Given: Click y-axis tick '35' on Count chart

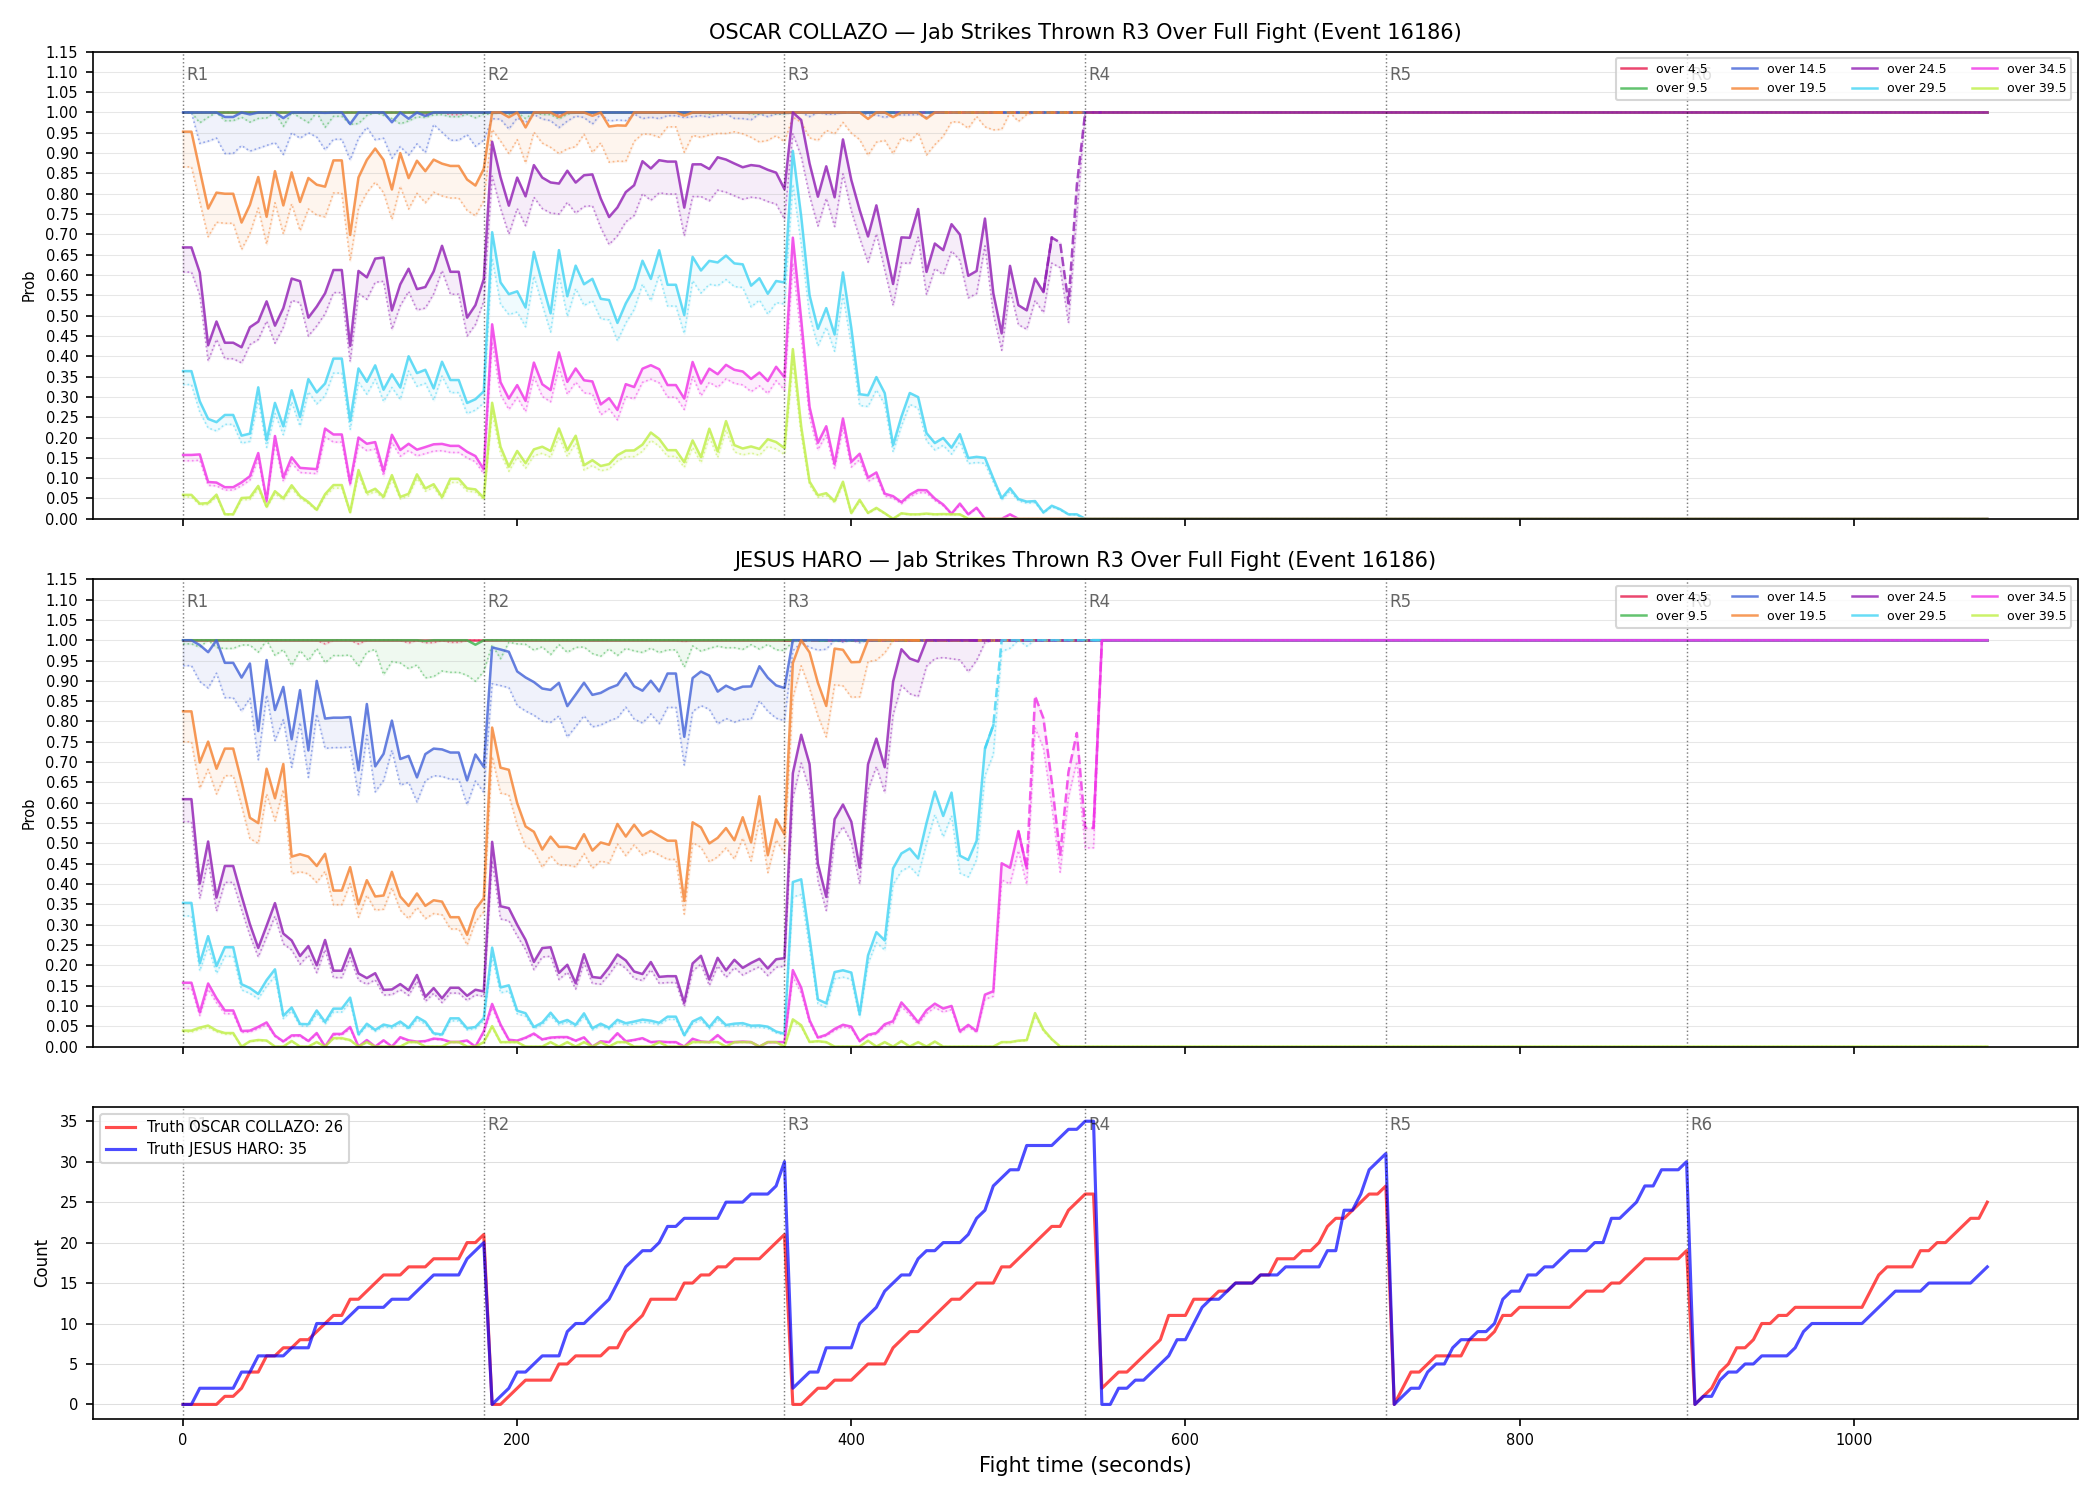Looking at the screenshot, I should pos(69,1122).
